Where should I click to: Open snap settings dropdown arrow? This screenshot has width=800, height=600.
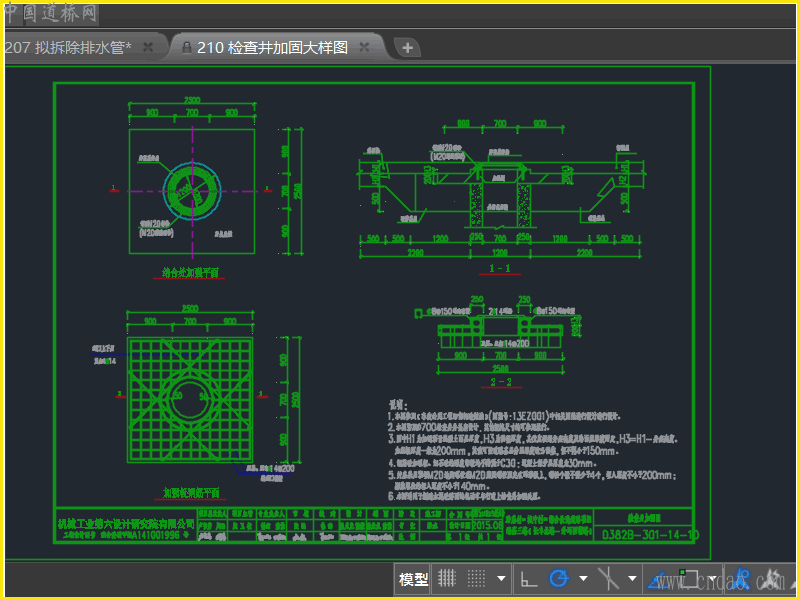501,579
